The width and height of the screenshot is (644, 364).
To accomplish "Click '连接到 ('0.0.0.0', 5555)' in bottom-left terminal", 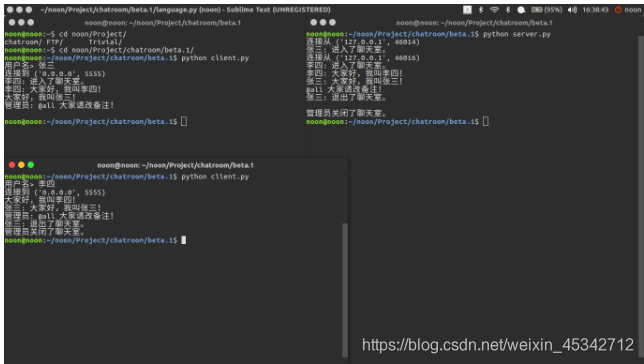I will tap(55, 193).
